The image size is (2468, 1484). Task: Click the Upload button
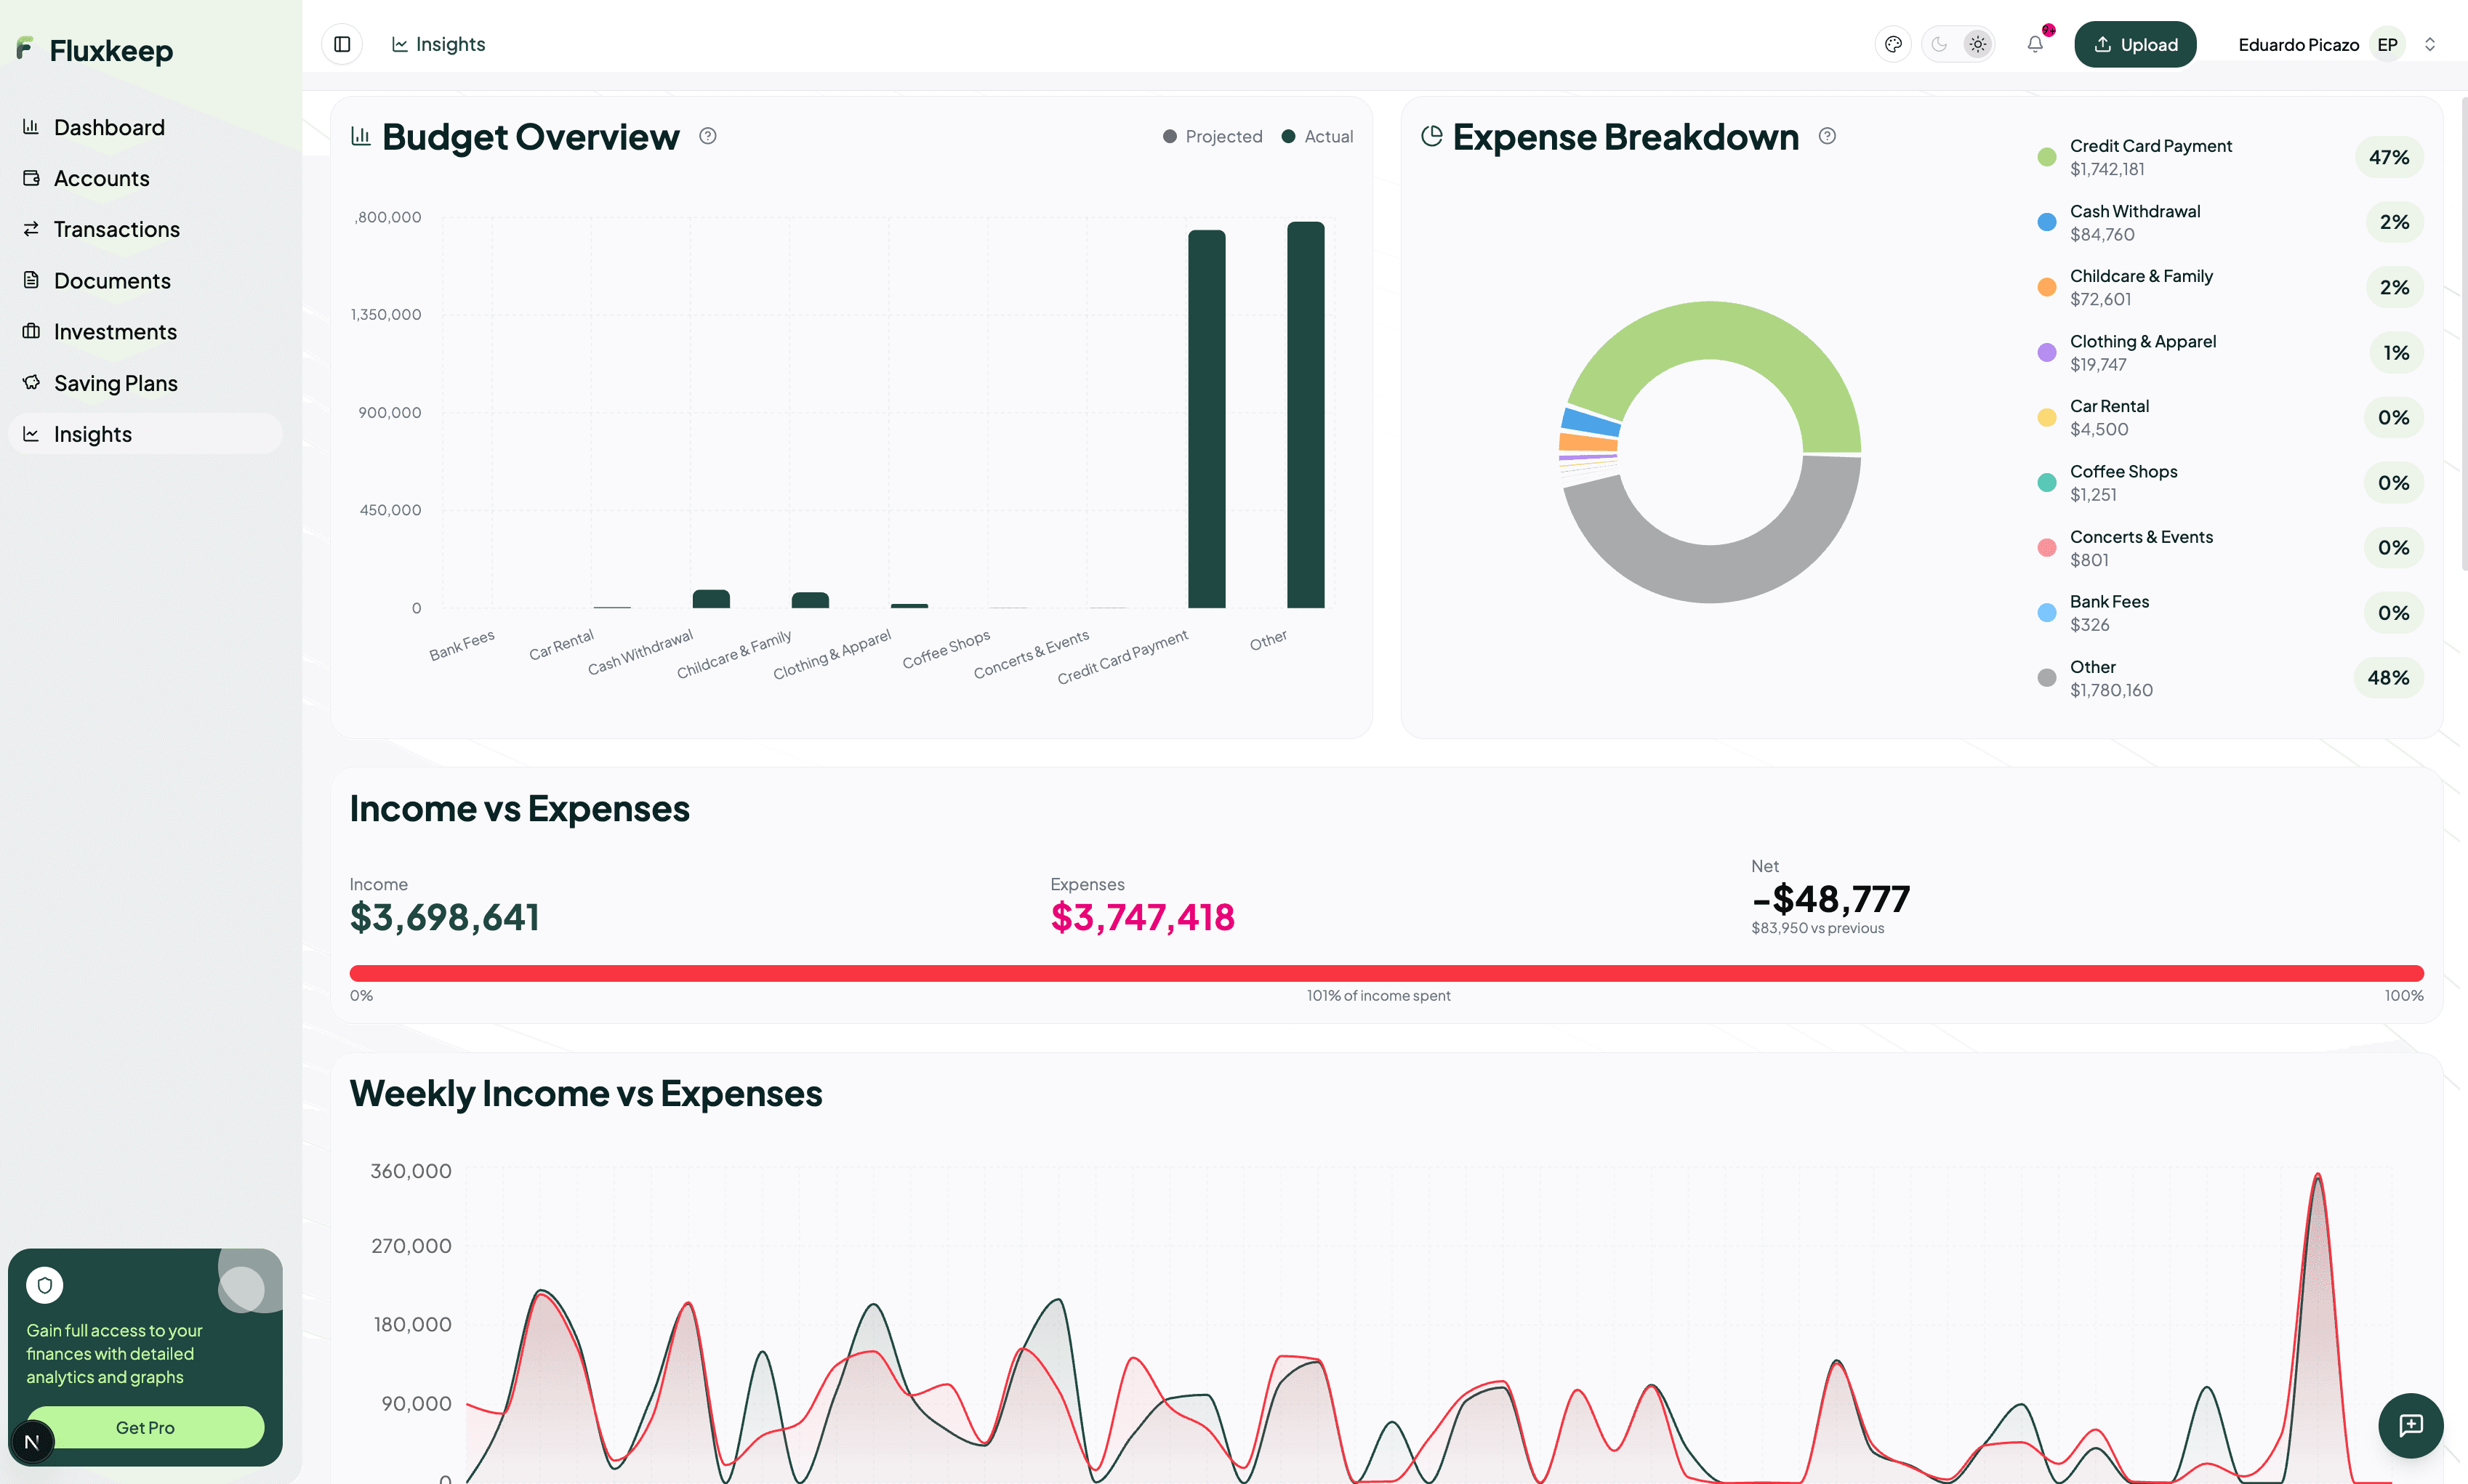2135,43
